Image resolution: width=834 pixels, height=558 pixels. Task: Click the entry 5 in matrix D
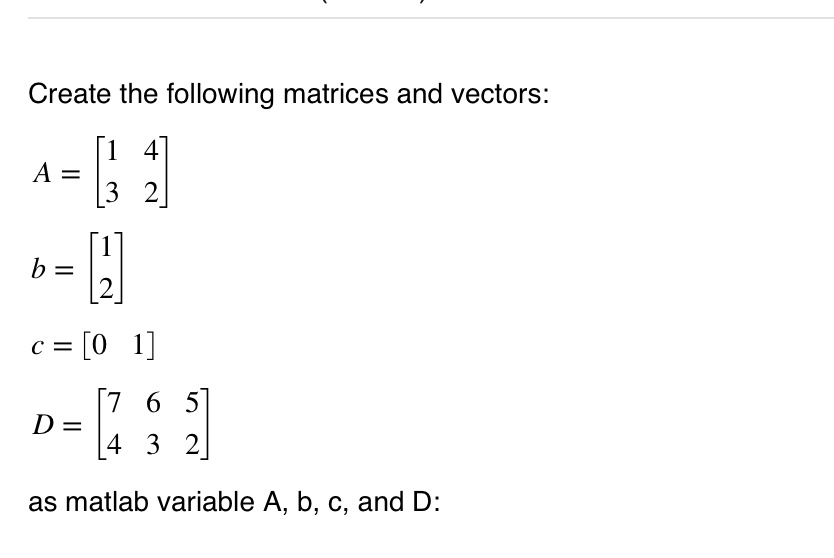pos(192,402)
